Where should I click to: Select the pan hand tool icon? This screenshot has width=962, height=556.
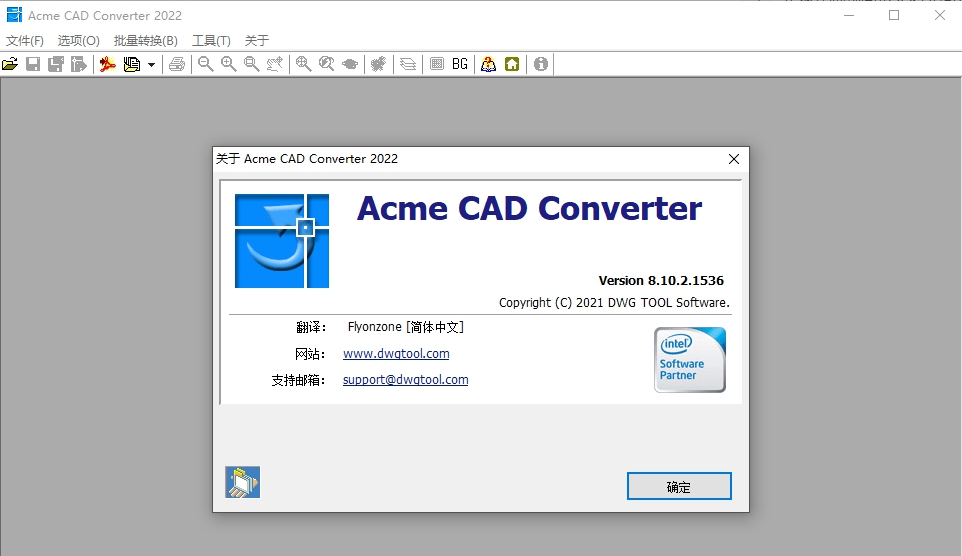pyautogui.click(x=275, y=64)
